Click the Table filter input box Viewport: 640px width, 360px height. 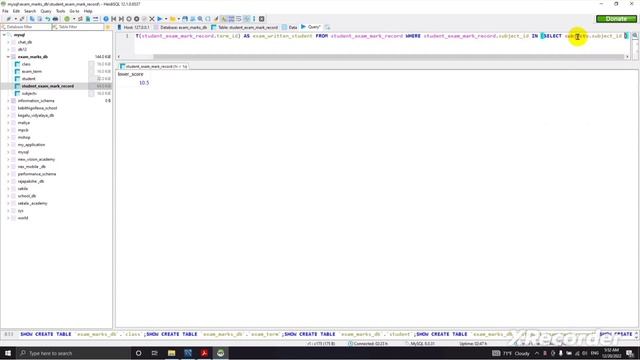tap(78, 27)
